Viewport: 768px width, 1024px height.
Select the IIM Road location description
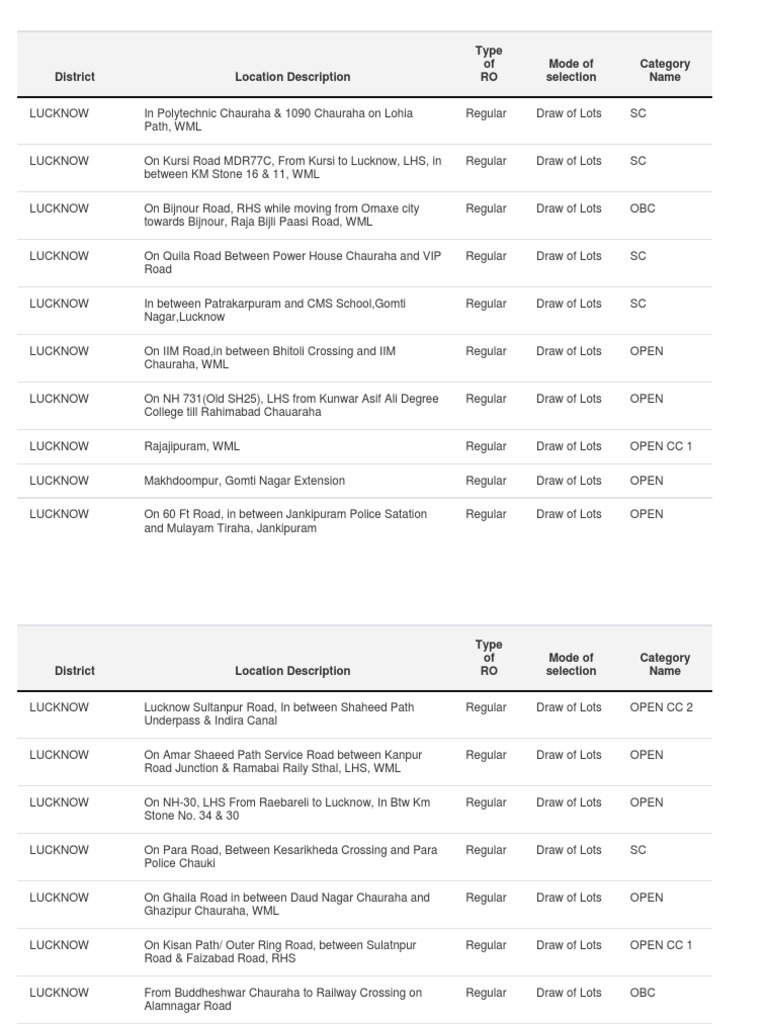pos(270,358)
